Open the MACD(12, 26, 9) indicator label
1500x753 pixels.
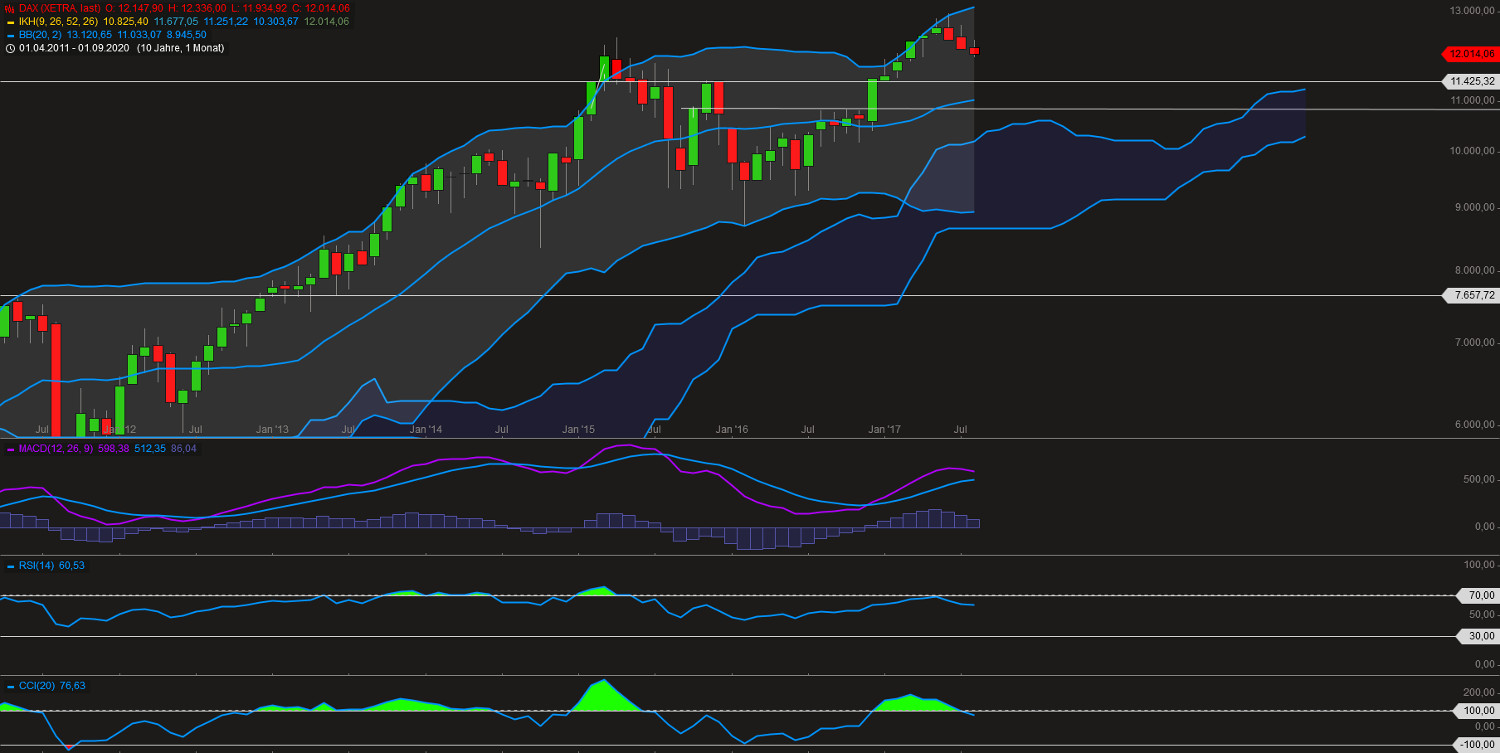click(x=58, y=448)
